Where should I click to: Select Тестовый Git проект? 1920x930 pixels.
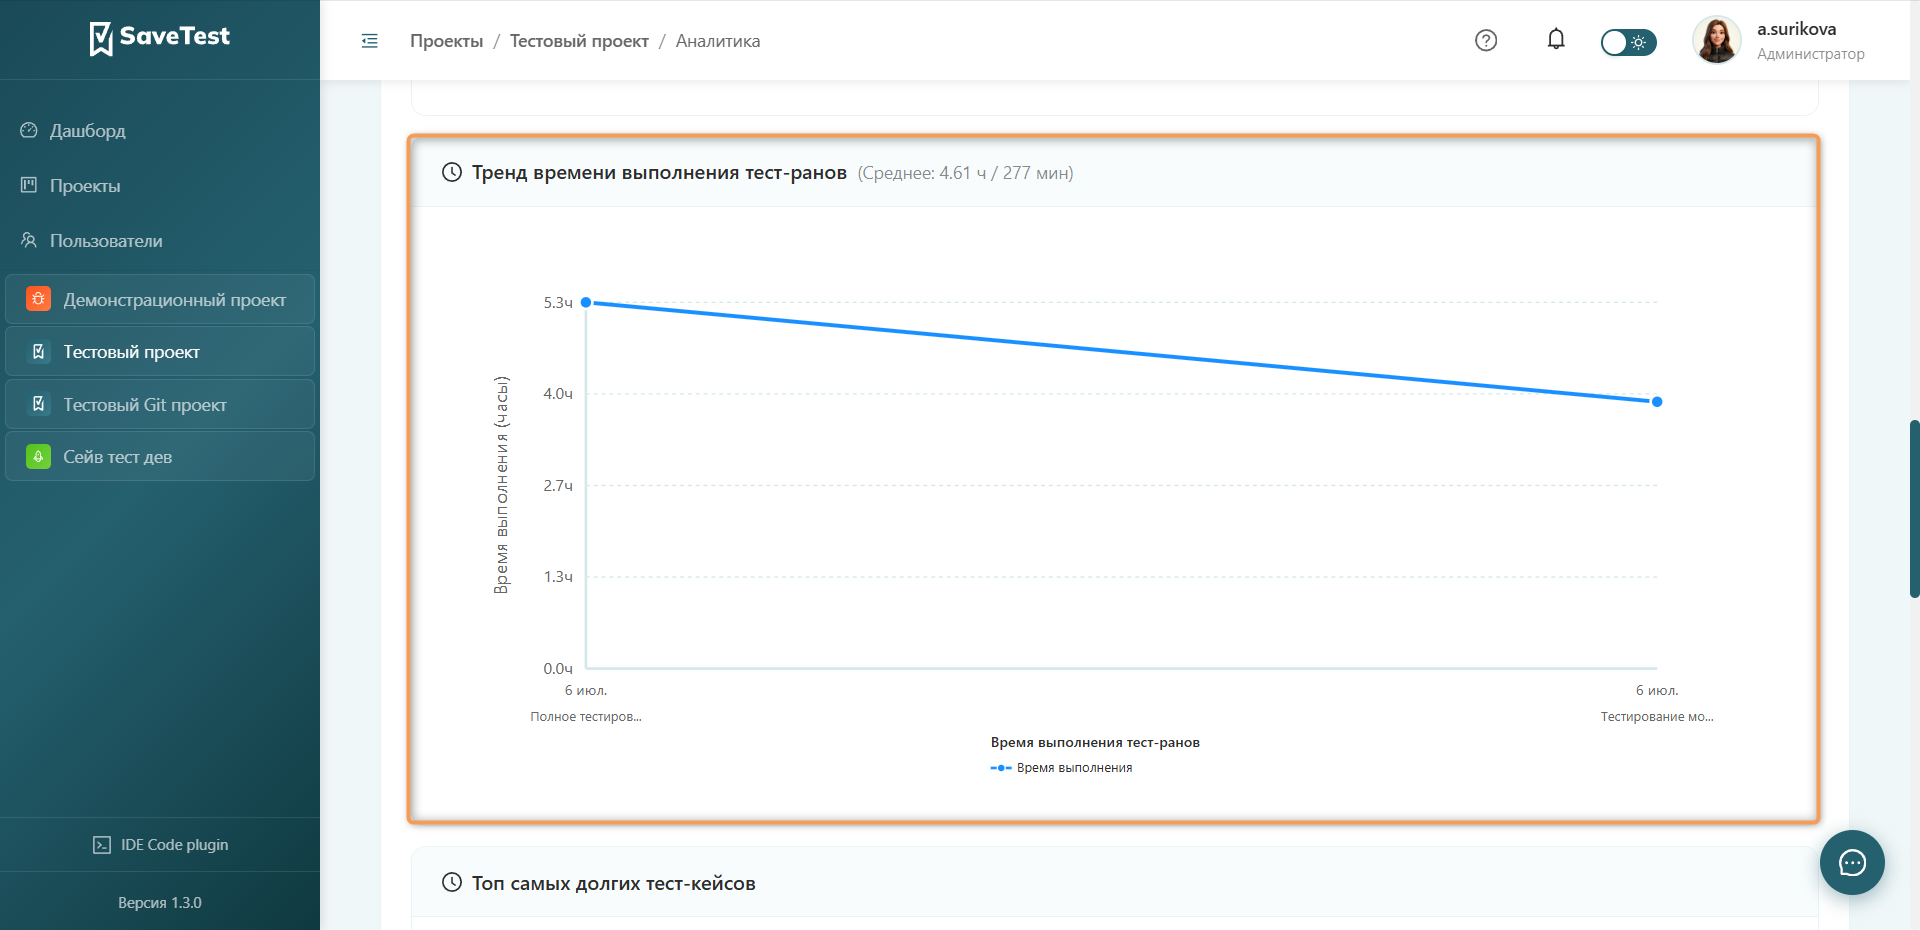160,404
